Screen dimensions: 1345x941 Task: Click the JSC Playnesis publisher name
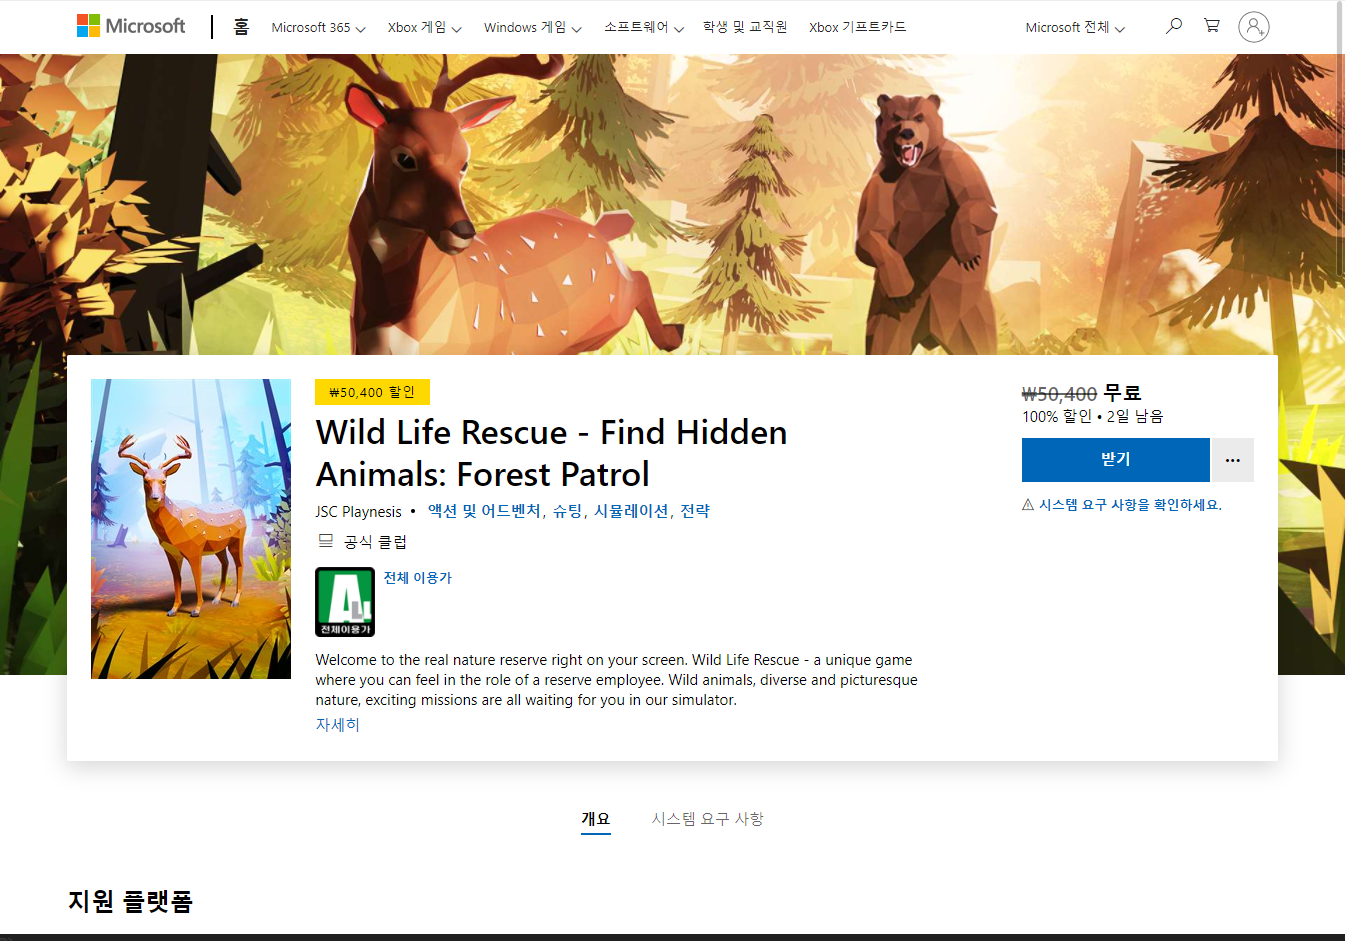tap(358, 512)
